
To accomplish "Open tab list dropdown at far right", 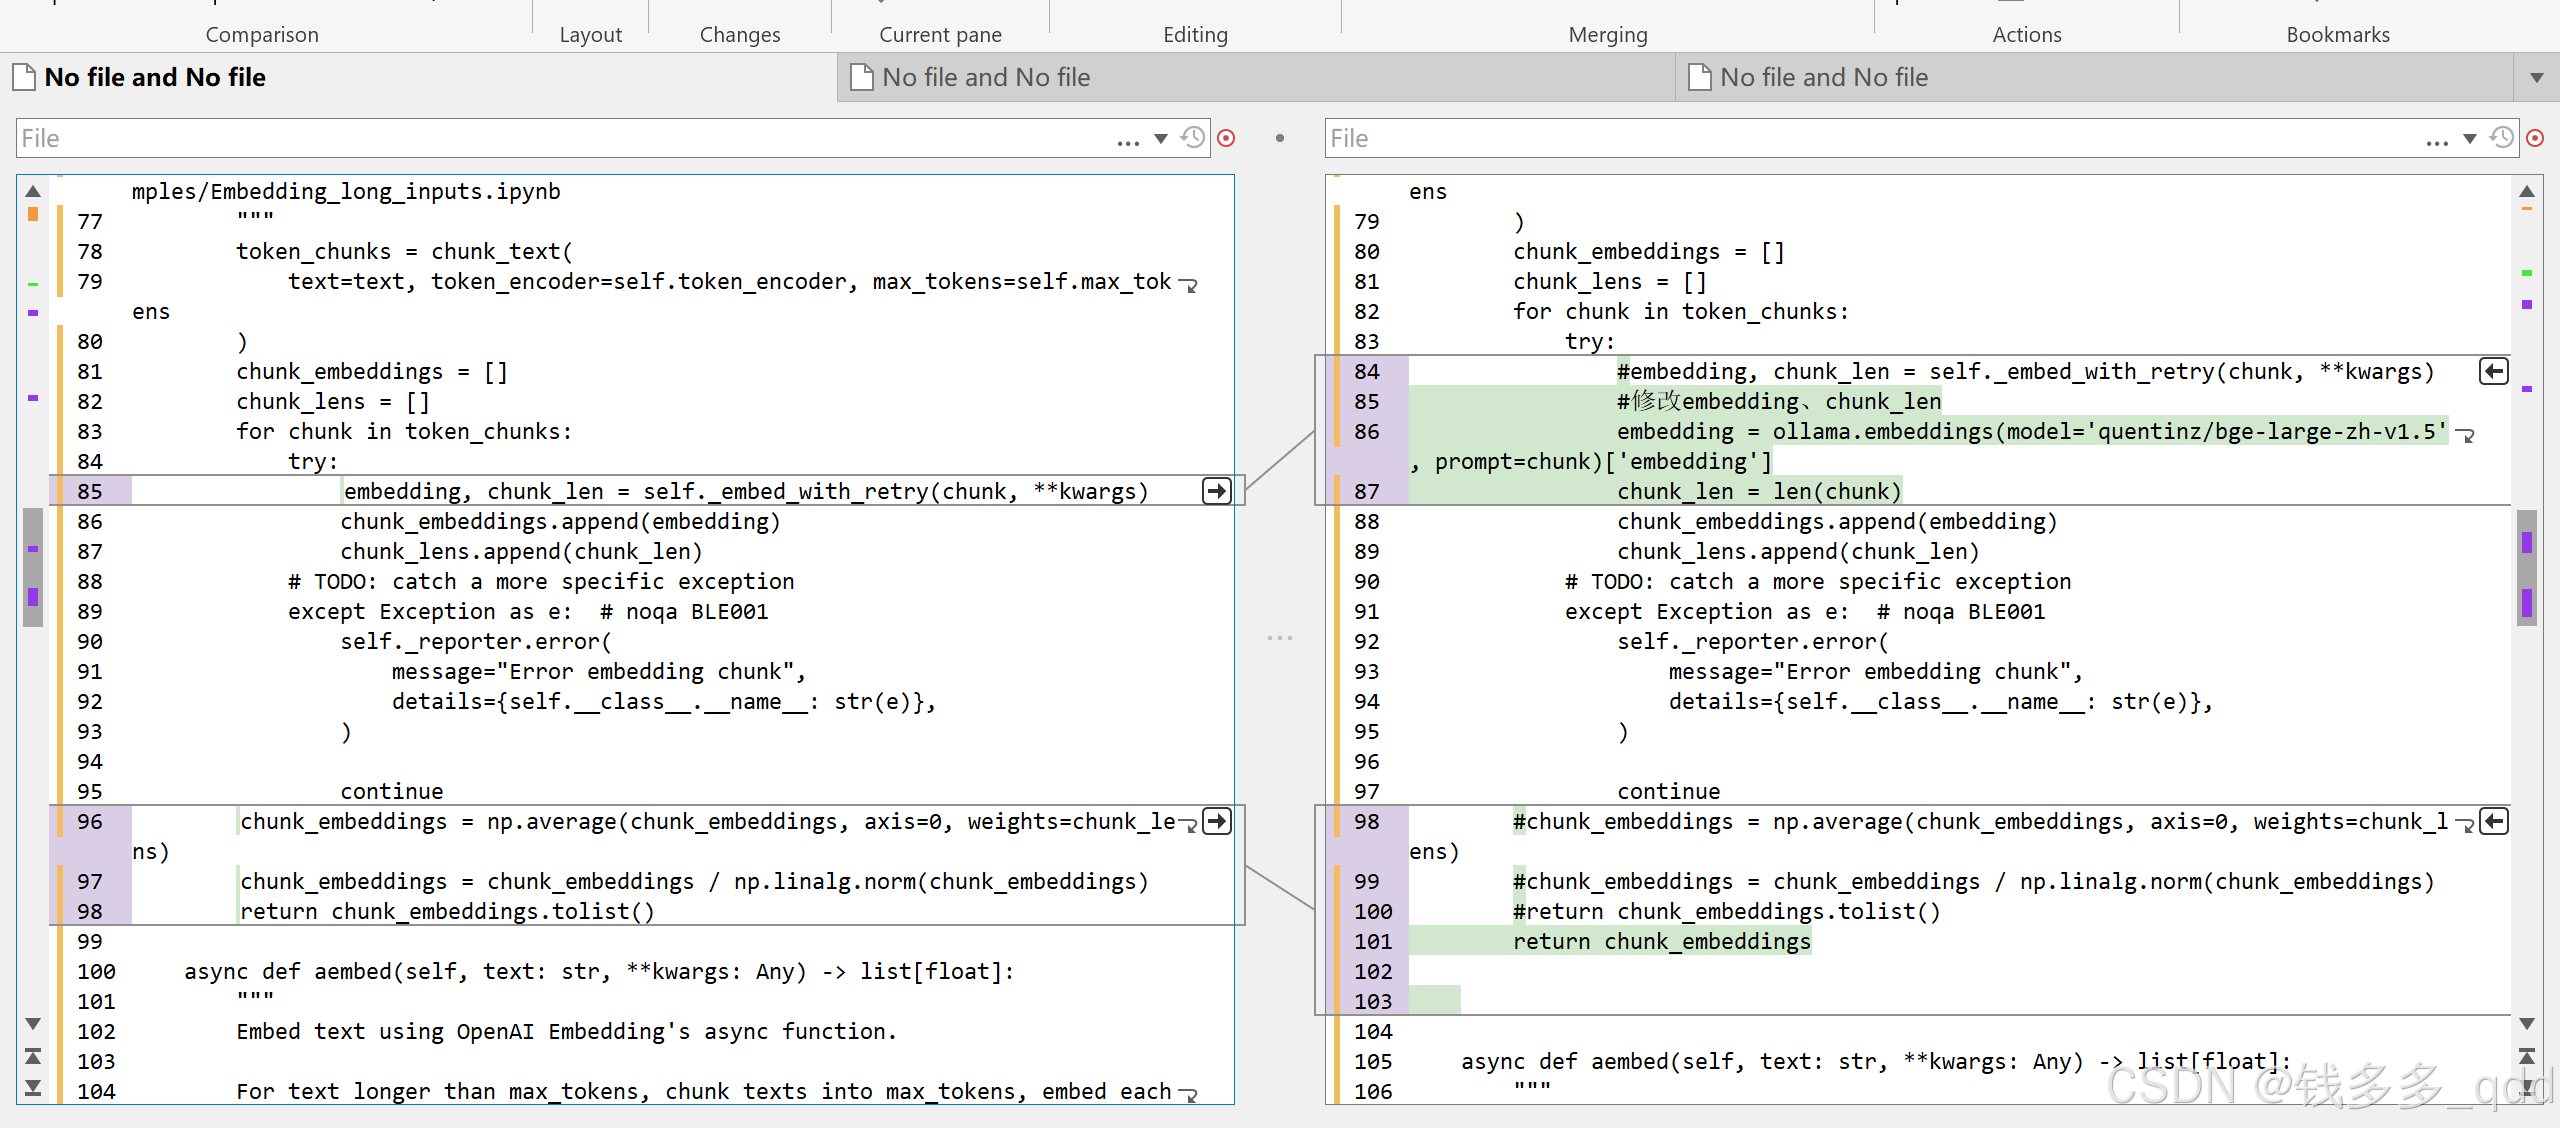I will (x=2537, y=78).
